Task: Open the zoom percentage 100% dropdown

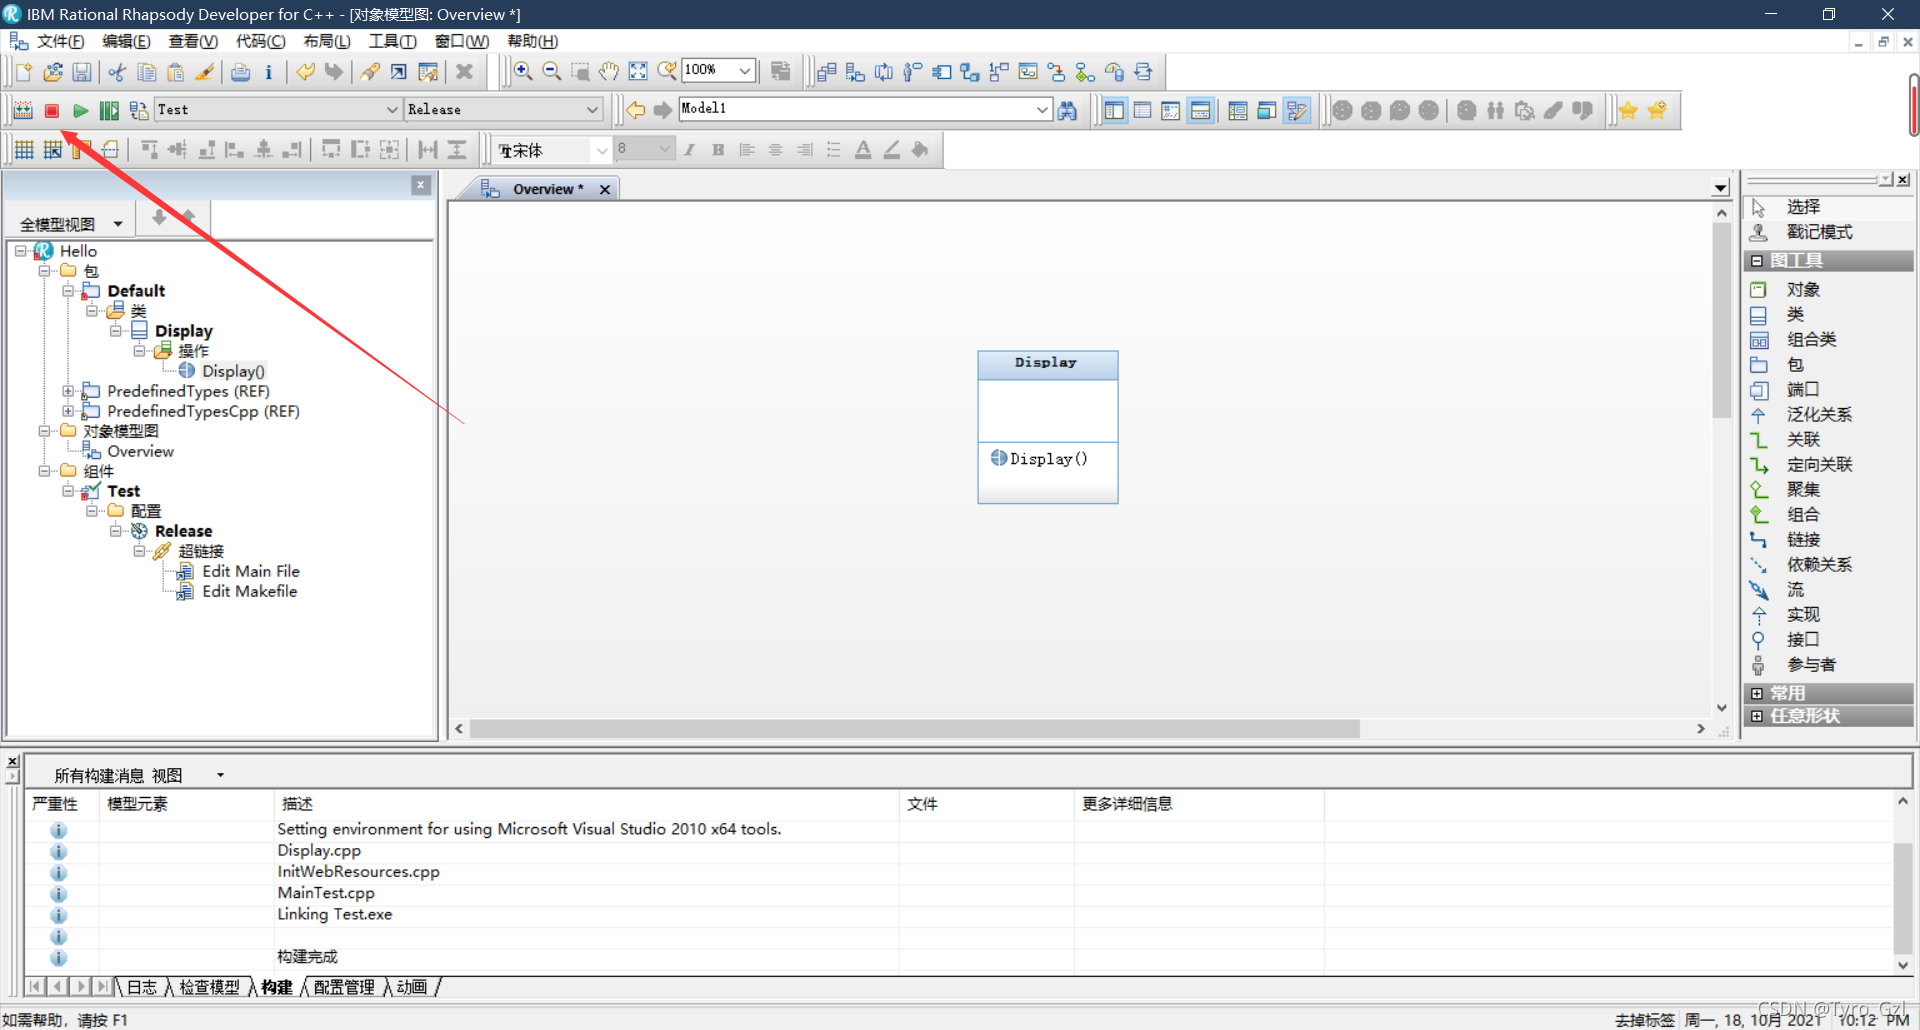Action: point(745,70)
